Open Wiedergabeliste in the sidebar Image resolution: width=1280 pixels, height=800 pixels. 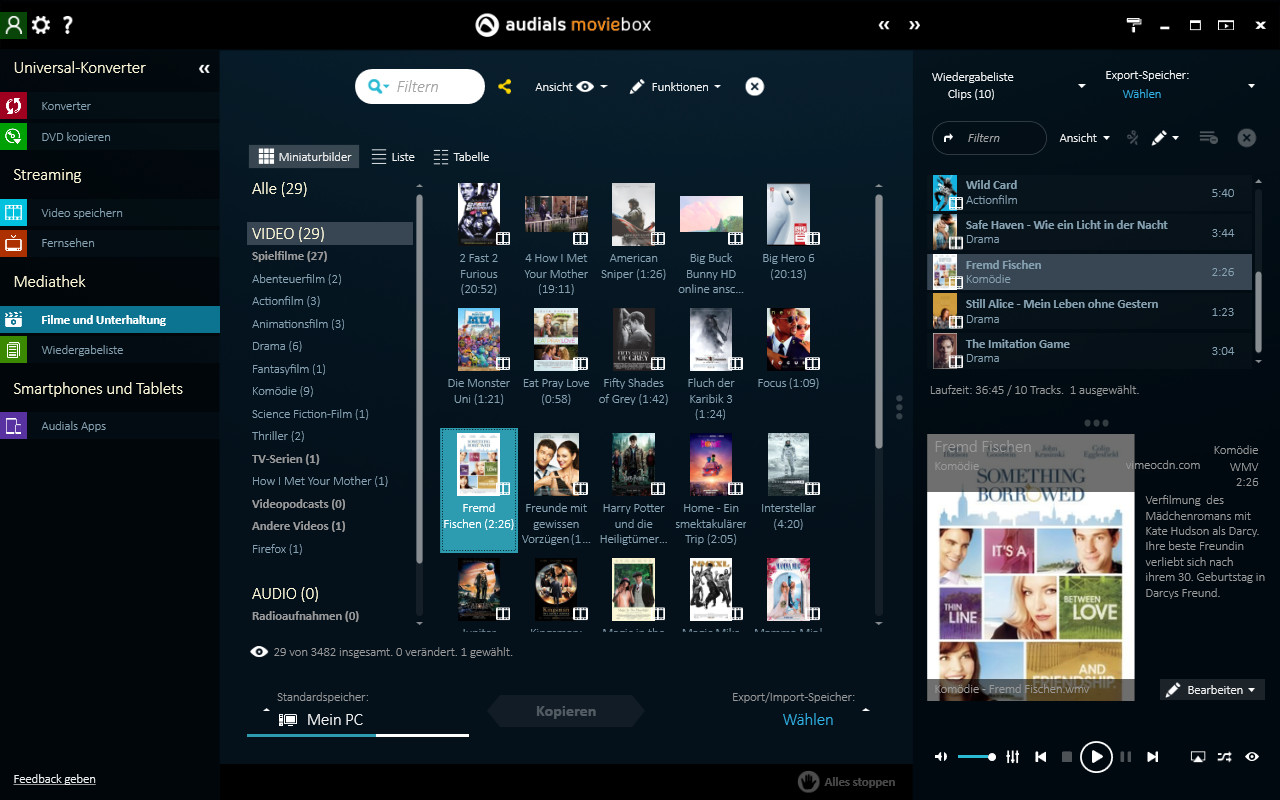pyautogui.click(x=110, y=350)
